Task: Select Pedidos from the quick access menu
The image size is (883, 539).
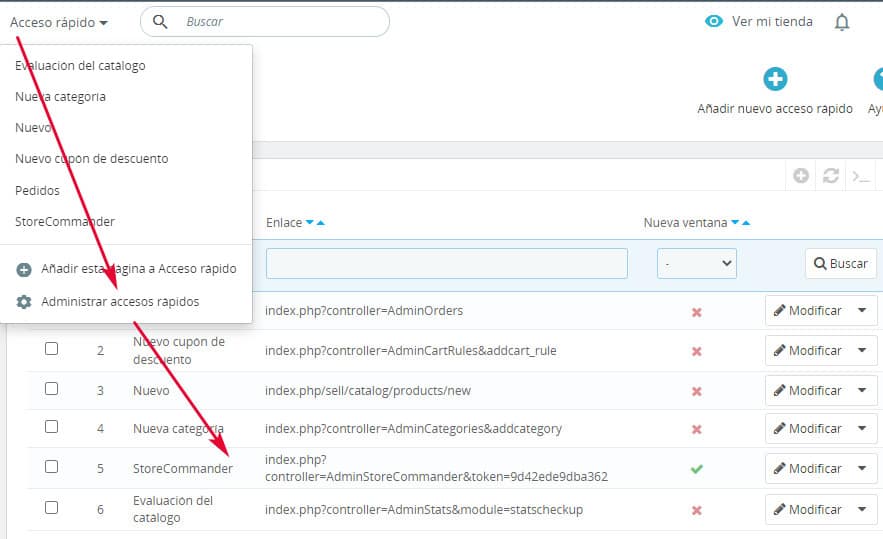Action: [38, 190]
